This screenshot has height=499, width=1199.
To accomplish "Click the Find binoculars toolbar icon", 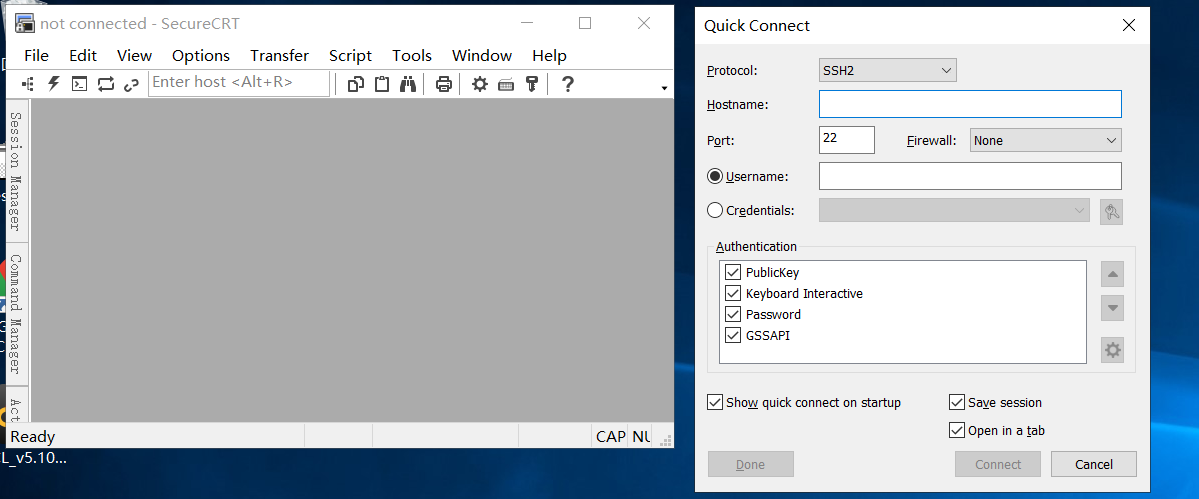I will pyautogui.click(x=408, y=84).
